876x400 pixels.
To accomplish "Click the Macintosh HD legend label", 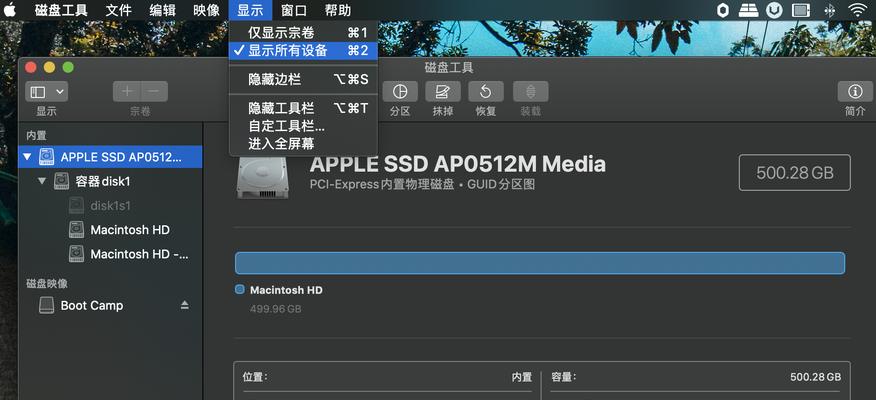I will (286, 290).
